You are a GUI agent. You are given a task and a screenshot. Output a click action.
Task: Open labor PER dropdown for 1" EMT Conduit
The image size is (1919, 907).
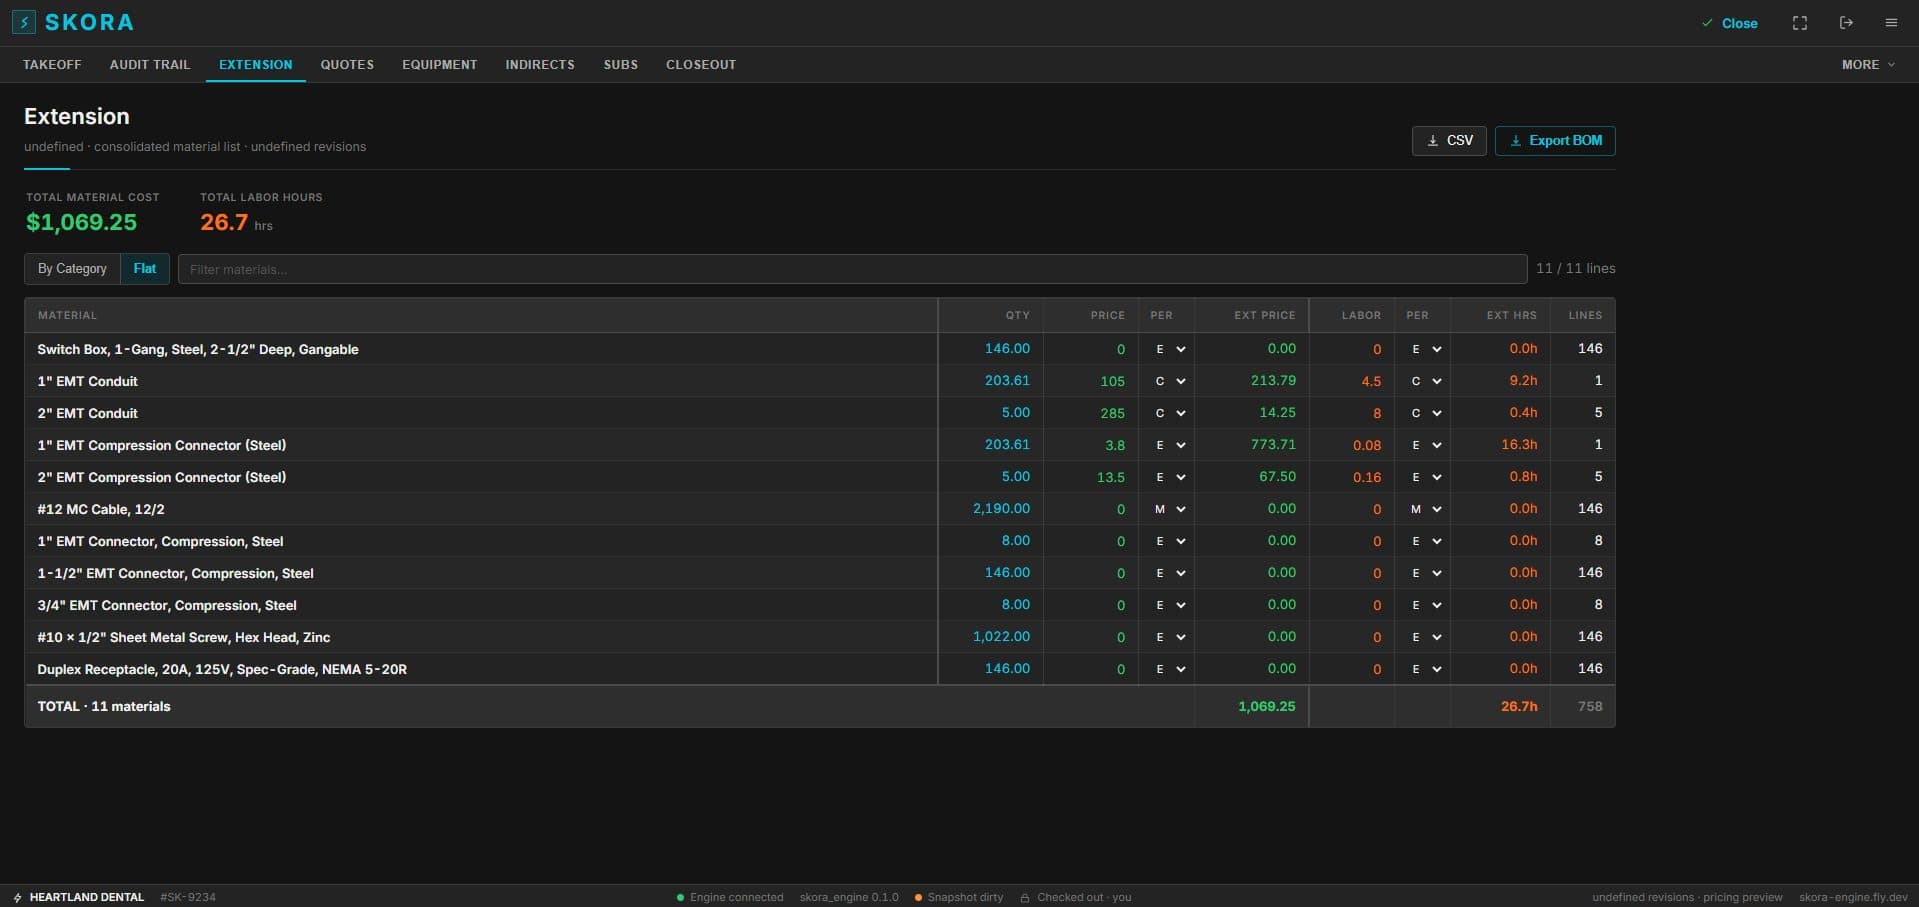[x=1426, y=381]
